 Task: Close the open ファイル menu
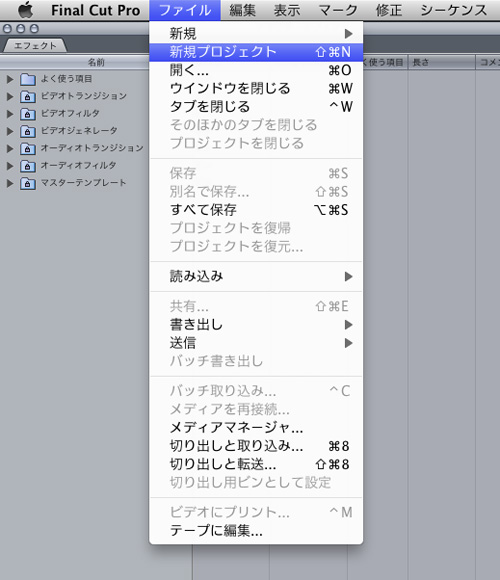tap(185, 10)
